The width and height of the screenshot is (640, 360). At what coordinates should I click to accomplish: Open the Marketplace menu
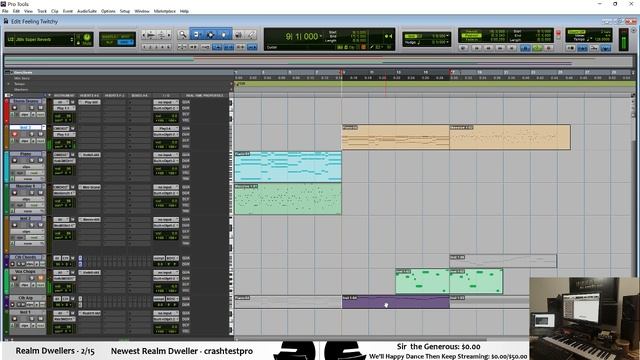click(164, 11)
